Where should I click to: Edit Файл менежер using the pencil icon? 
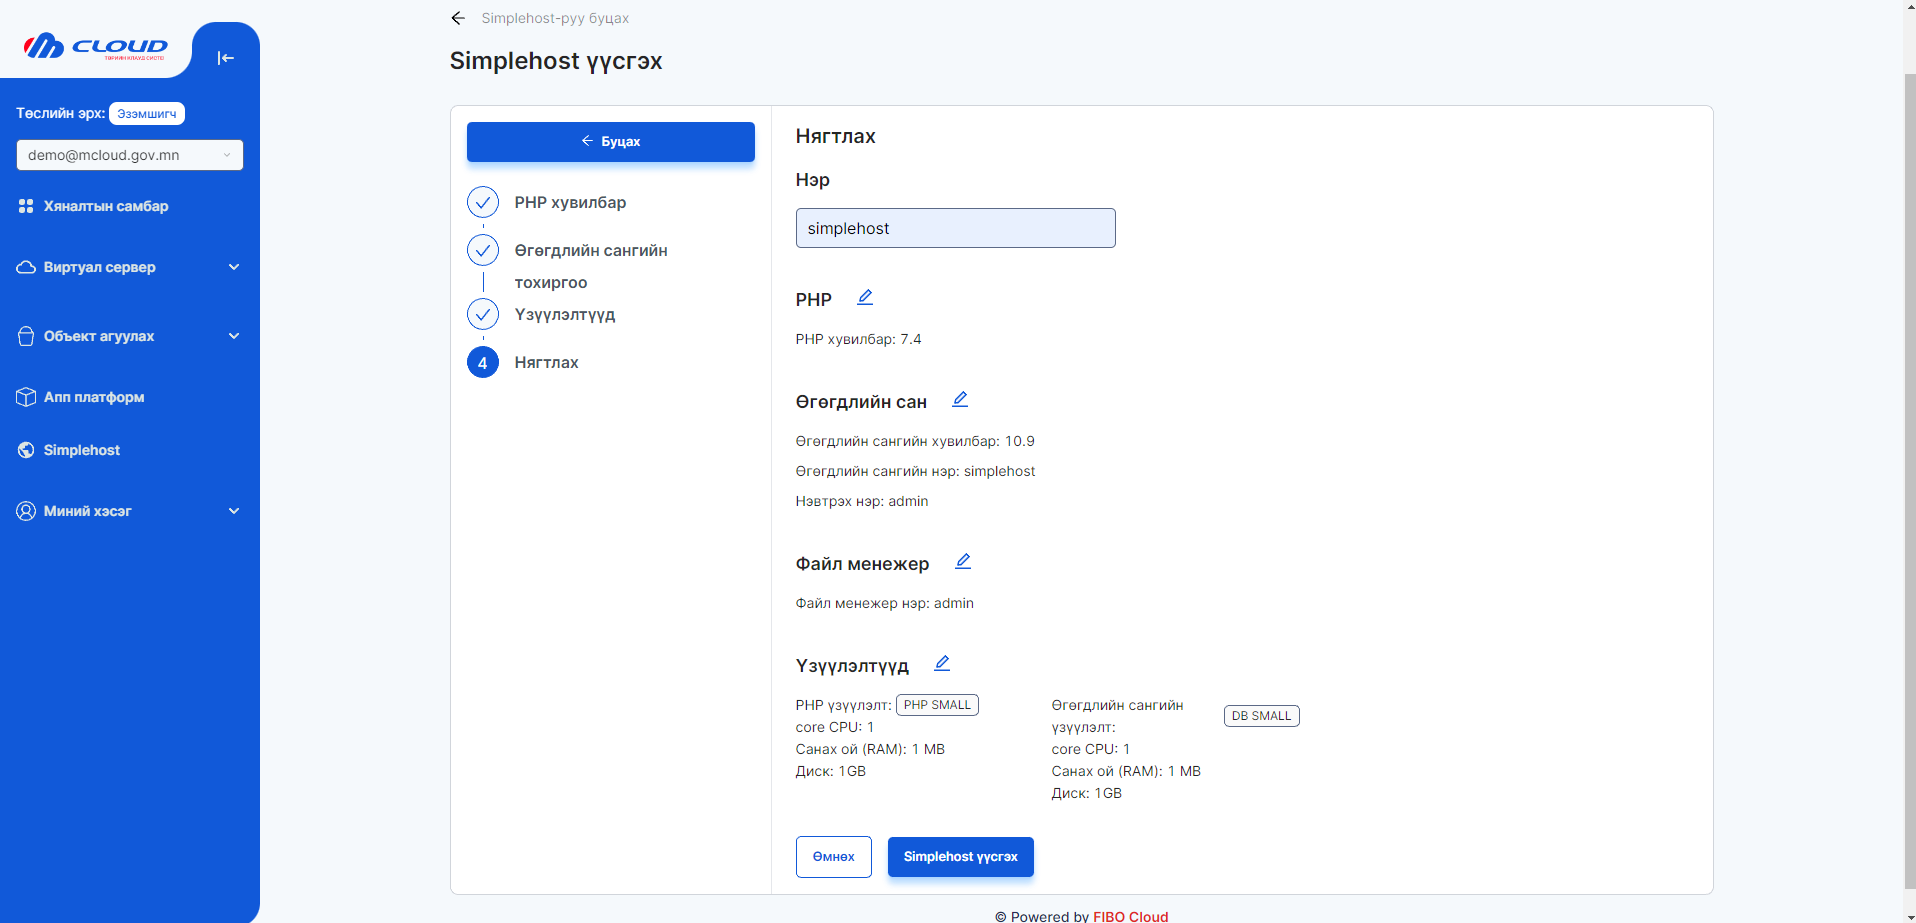pos(963,561)
